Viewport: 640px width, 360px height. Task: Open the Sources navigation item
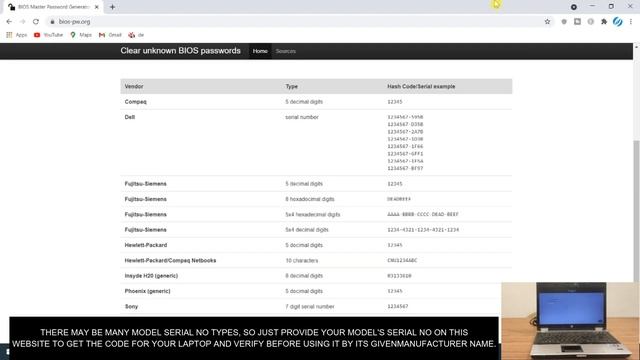[286, 51]
